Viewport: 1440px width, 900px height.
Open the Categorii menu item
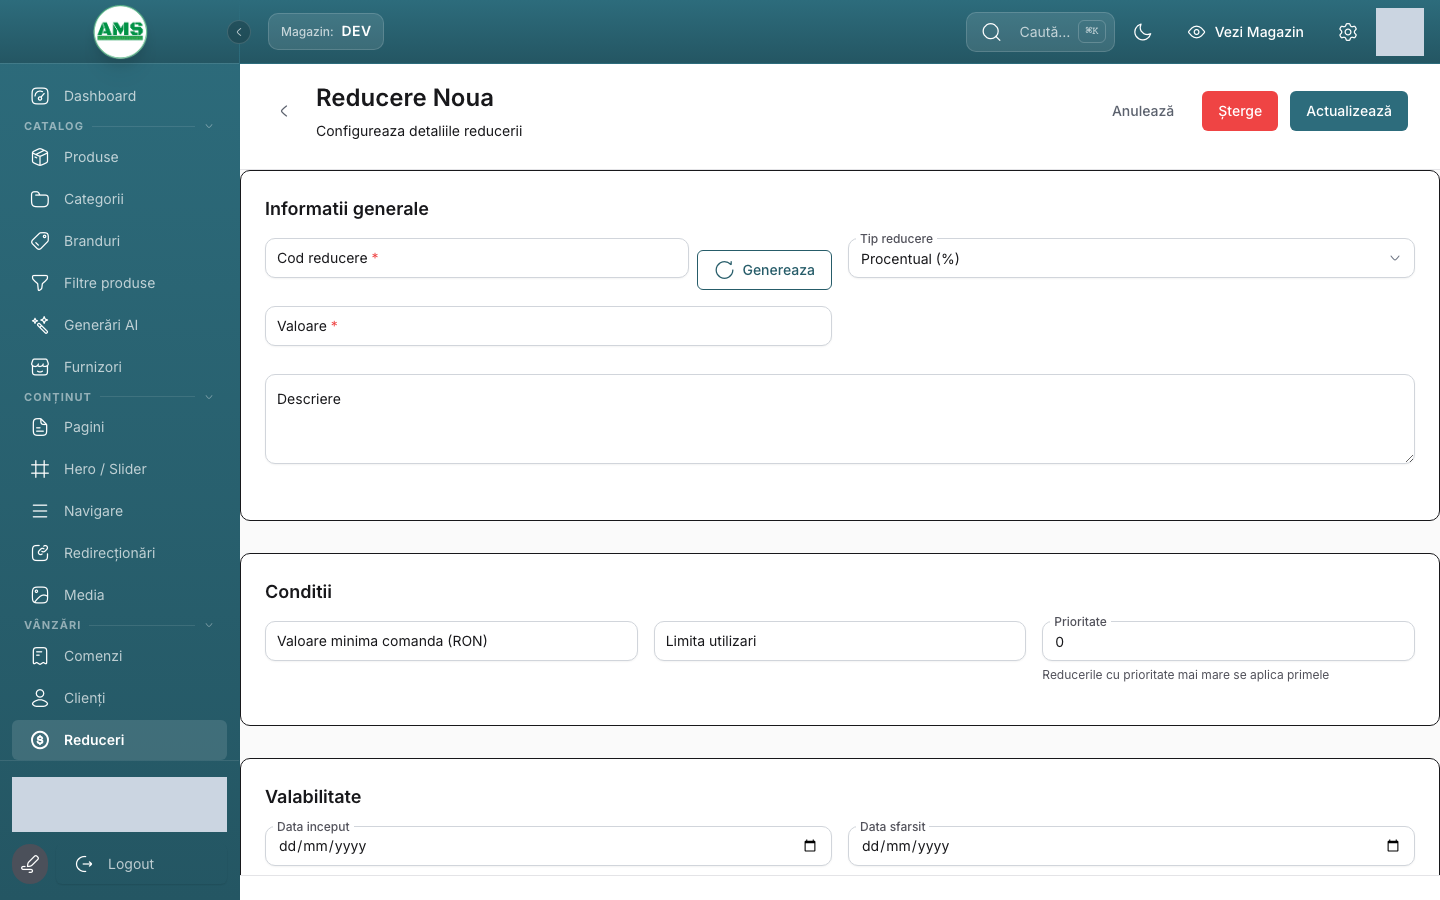pos(119,199)
